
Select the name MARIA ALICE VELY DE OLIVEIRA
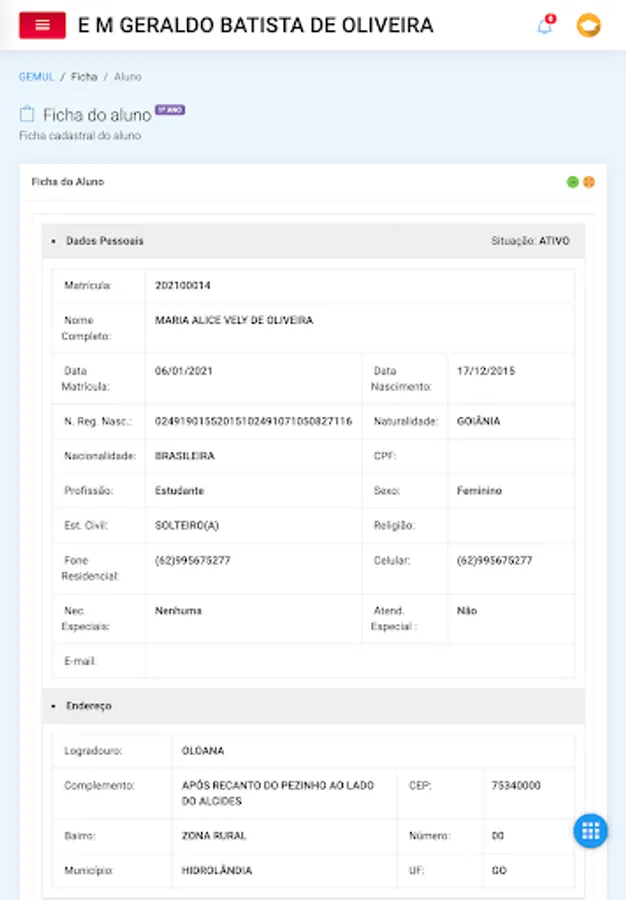[x=234, y=320]
